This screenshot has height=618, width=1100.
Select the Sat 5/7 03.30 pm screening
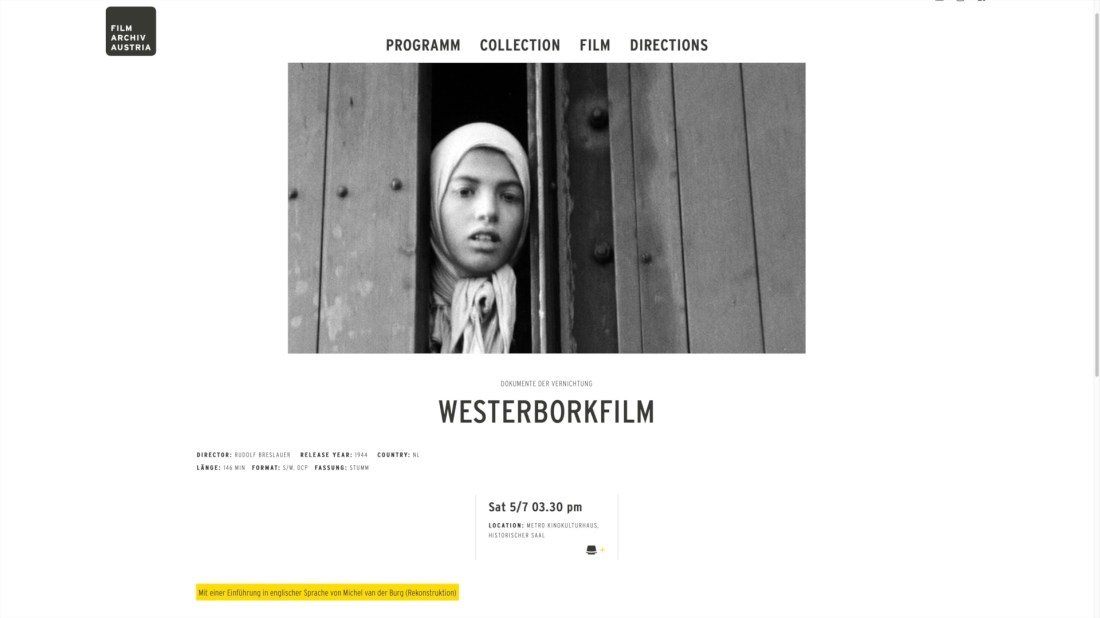(535, 507)
